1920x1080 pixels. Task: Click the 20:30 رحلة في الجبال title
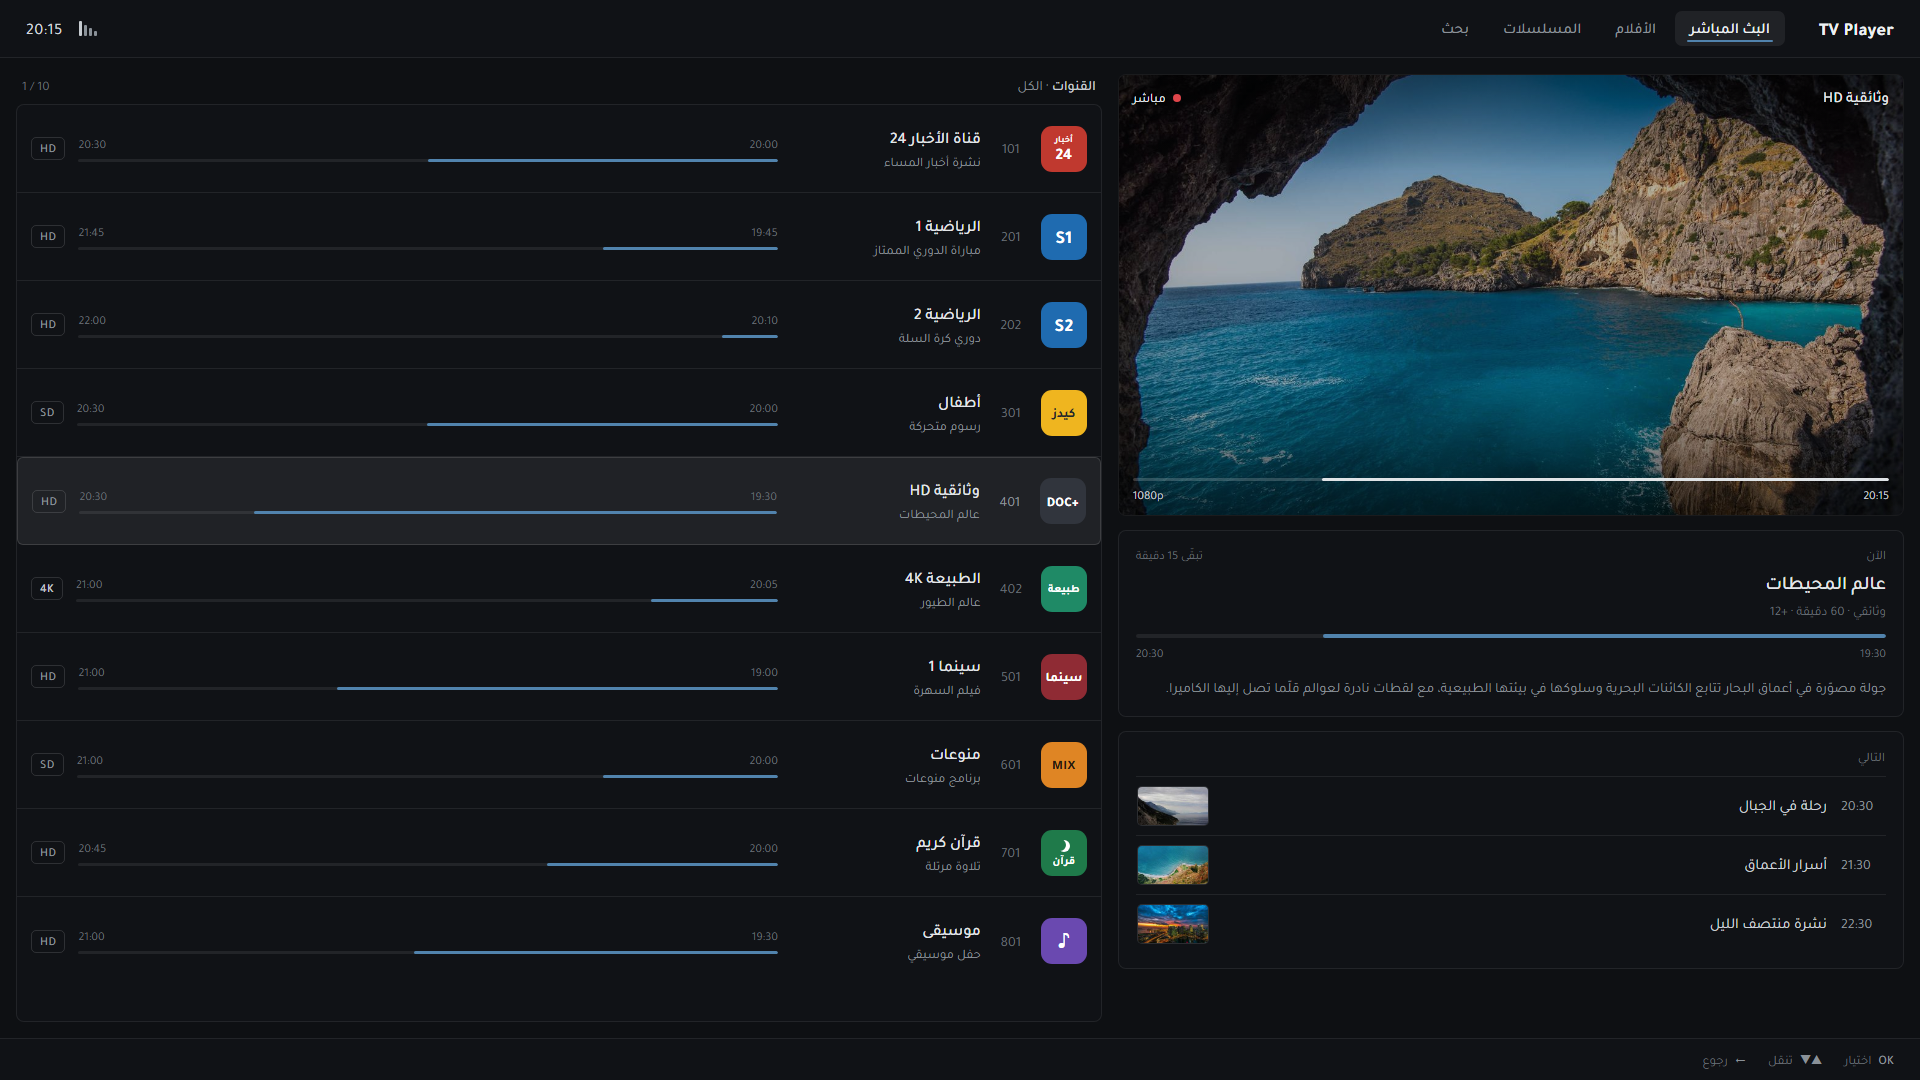[1783, 806]
